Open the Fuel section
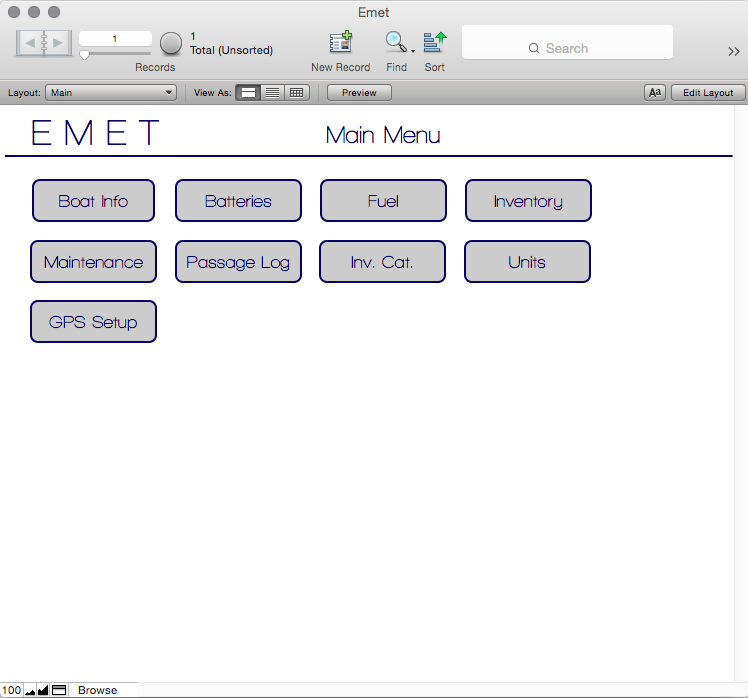Viewport: 748px width, 698px height. 384,201
